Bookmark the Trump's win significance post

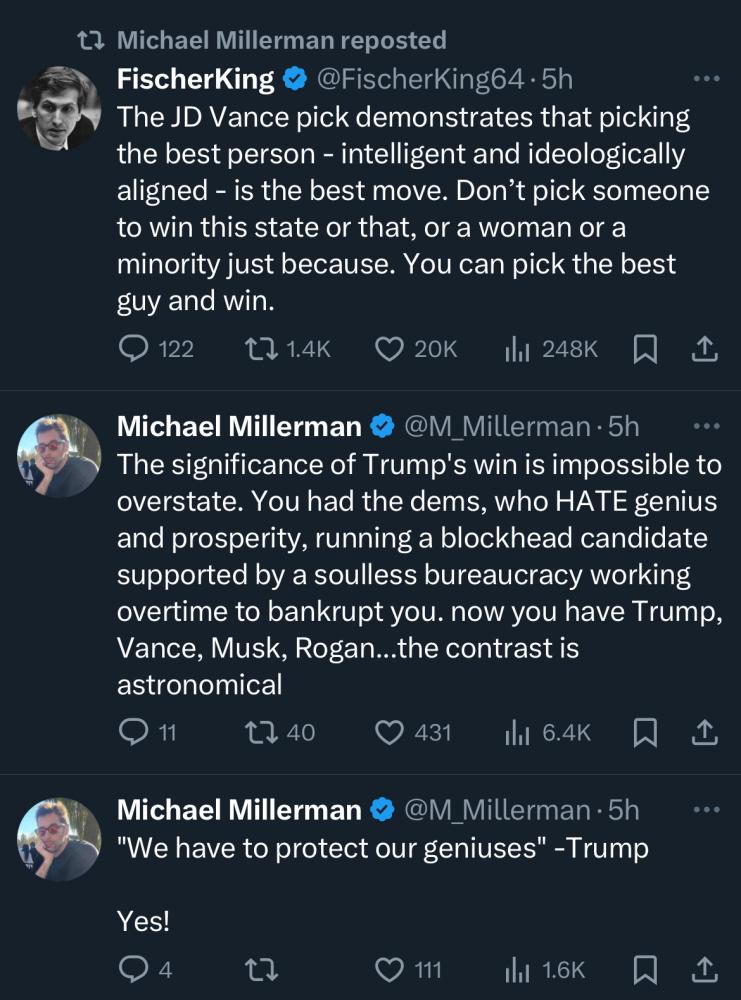click(646, 733)
